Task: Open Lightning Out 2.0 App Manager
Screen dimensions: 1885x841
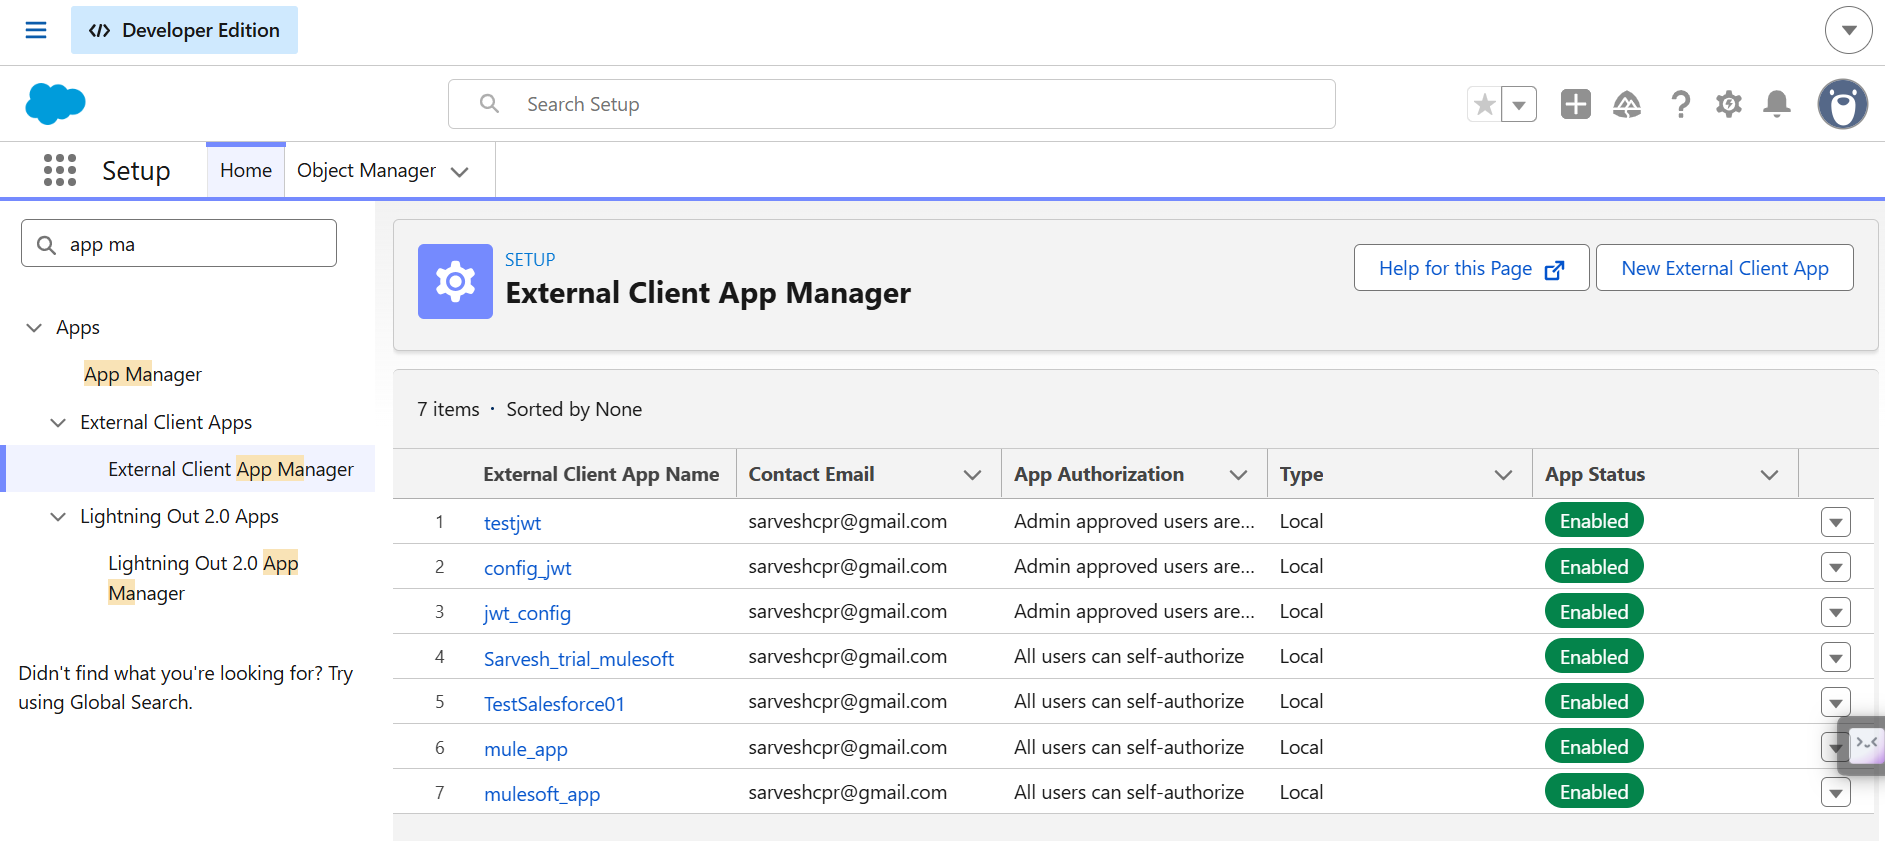Action: pyautogui.click(x=203, y=578)
